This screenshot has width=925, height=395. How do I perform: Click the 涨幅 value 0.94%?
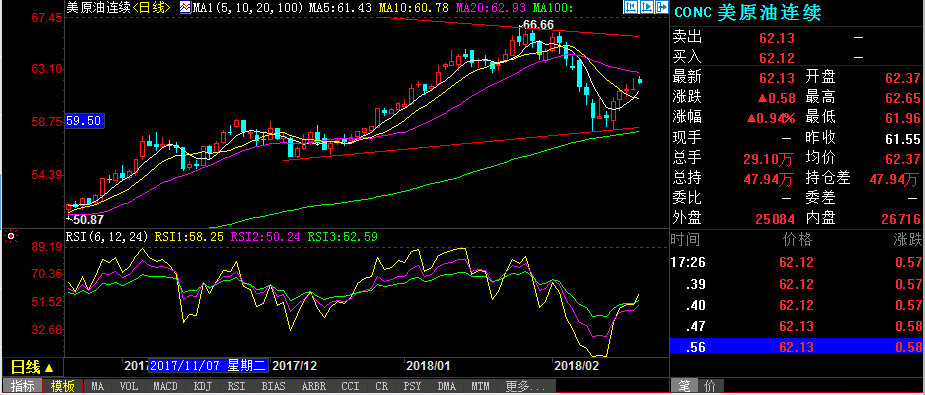[x=770, y=118]
